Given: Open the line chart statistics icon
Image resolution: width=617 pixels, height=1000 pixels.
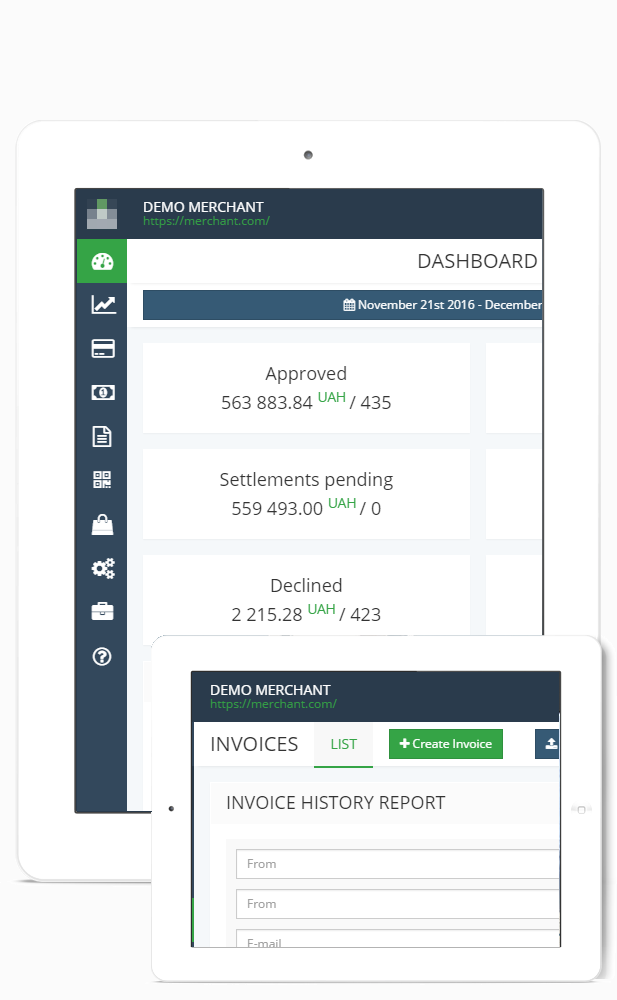Looking at the screenshot, I should 102,305.
